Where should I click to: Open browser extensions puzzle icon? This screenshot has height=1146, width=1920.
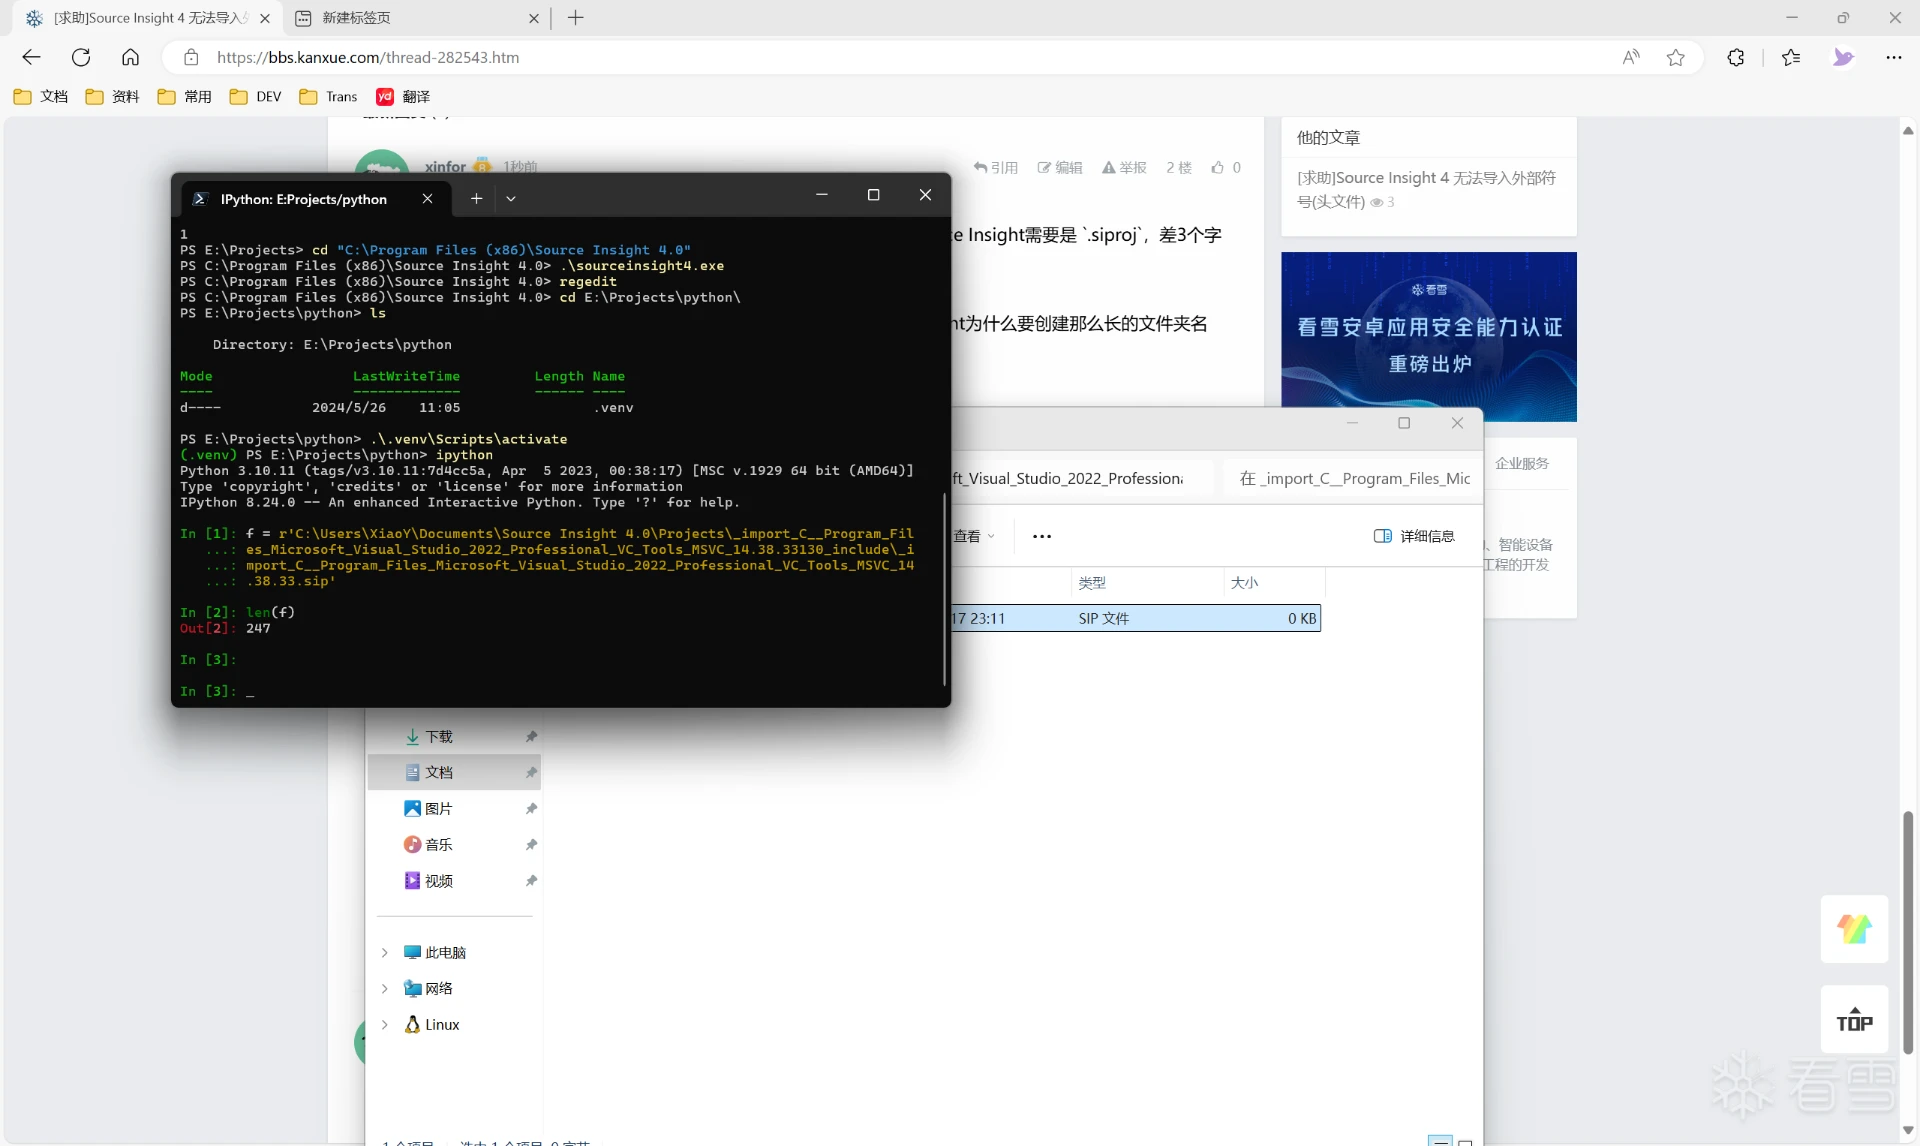(1736, 57)
